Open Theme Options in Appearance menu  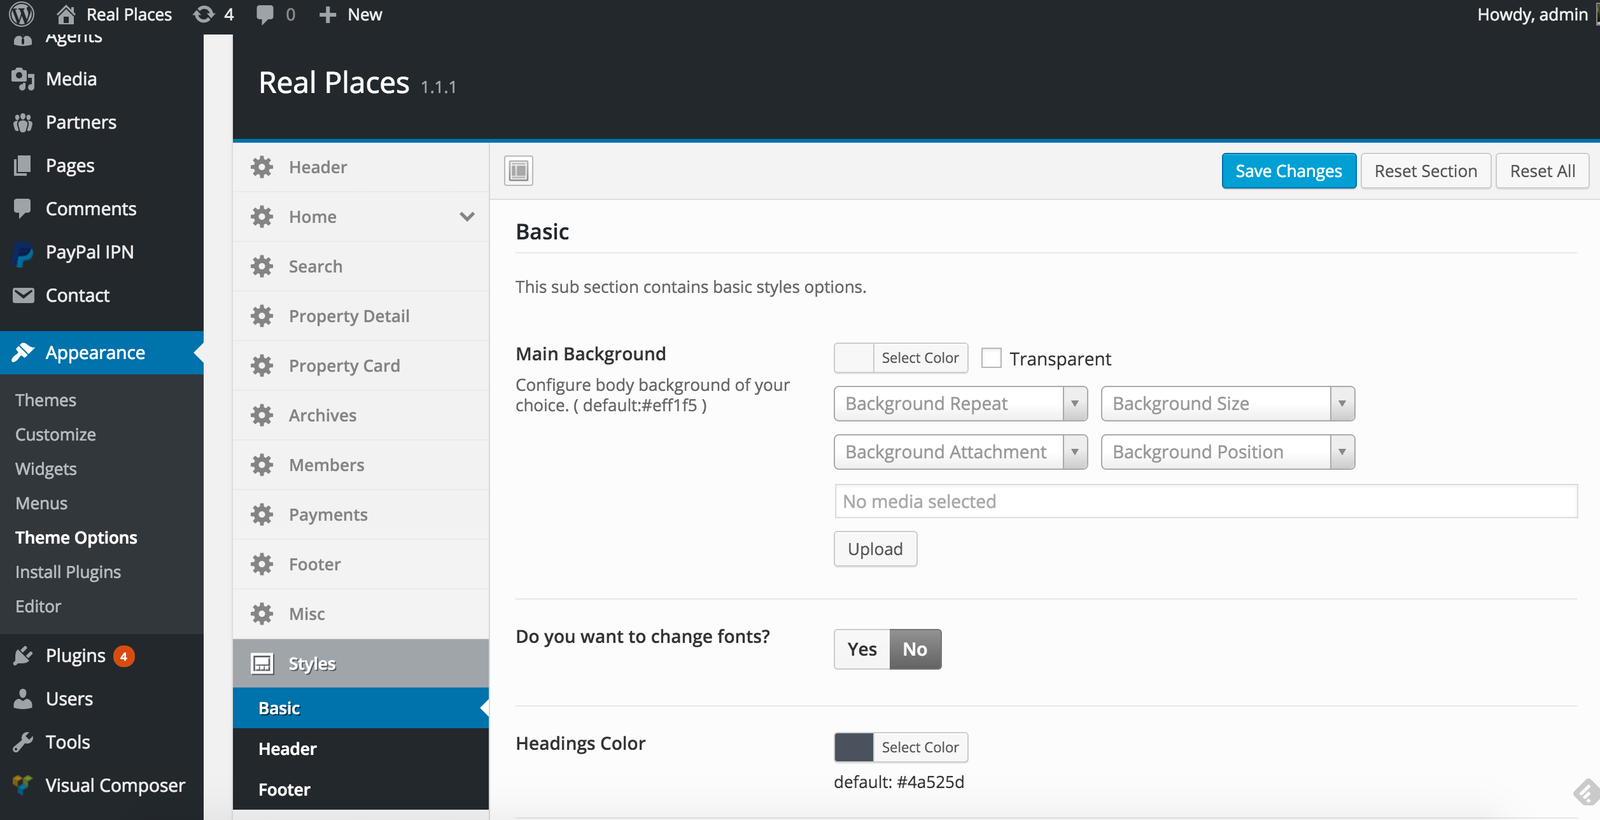(x=76, y=538)
